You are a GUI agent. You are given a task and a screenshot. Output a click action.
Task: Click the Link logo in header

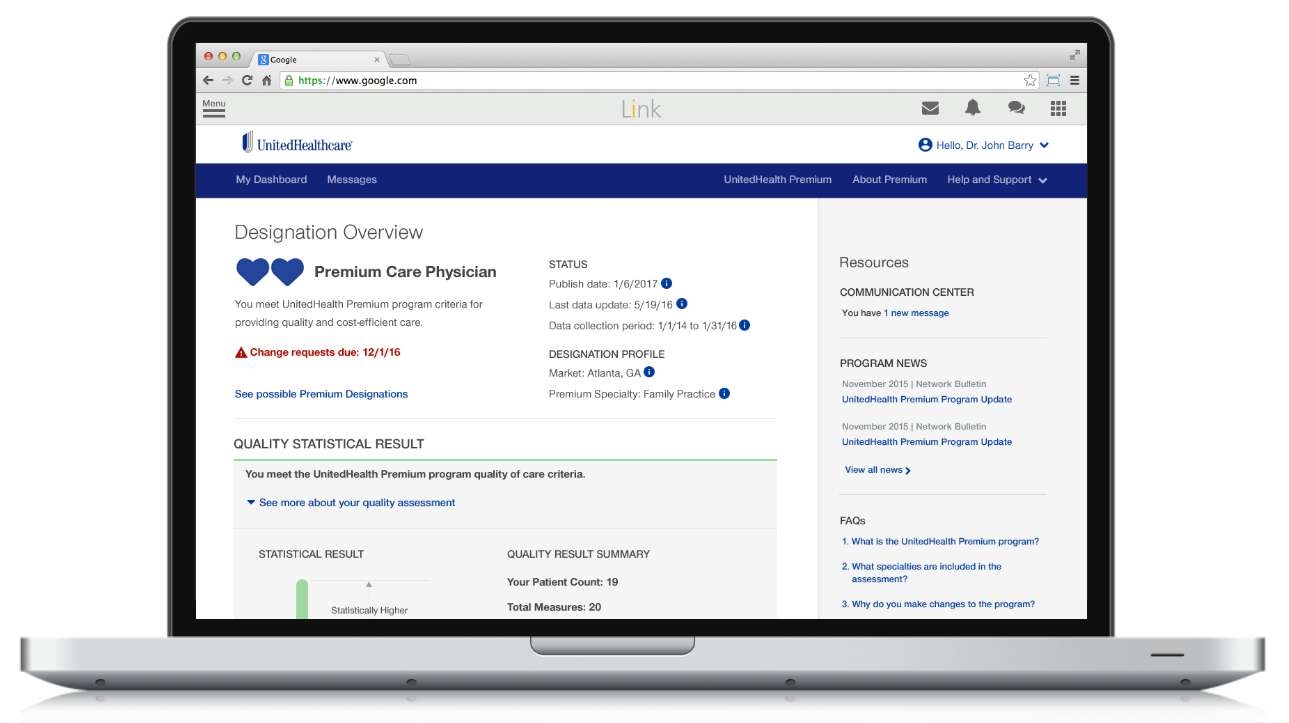641,109
